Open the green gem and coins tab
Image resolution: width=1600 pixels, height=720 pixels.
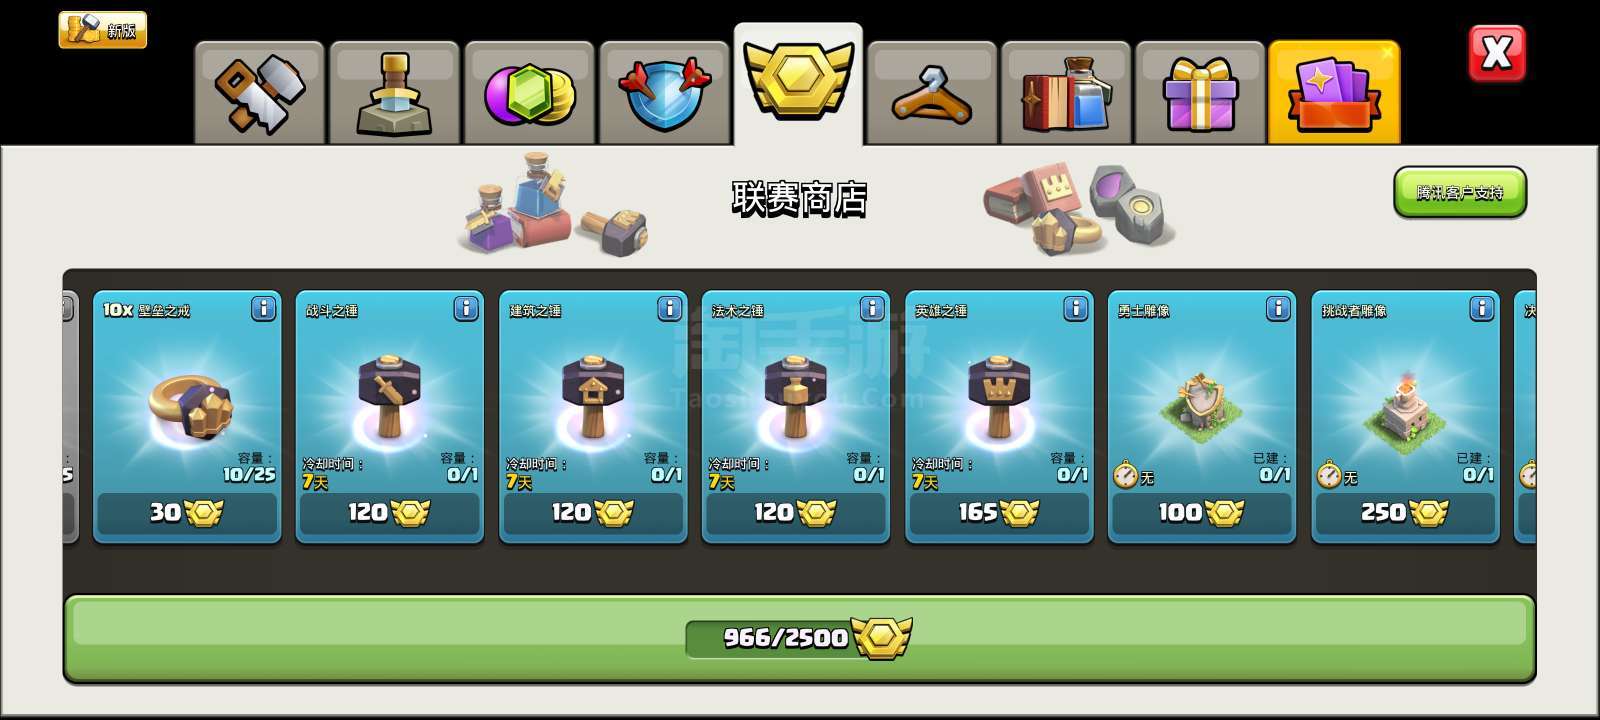[x=529, y=93]
